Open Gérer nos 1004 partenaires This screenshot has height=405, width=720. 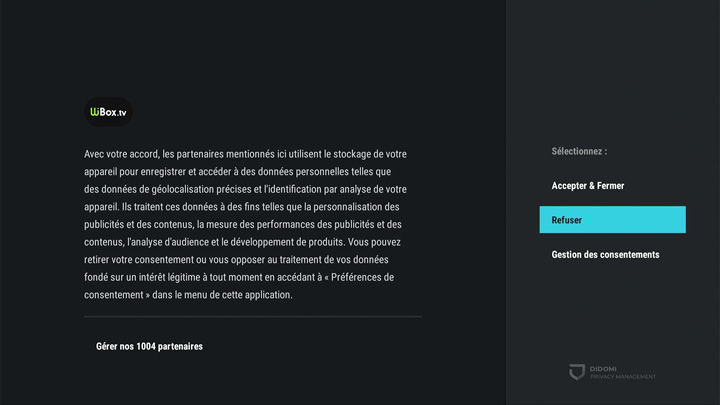[x=149, y=346]
